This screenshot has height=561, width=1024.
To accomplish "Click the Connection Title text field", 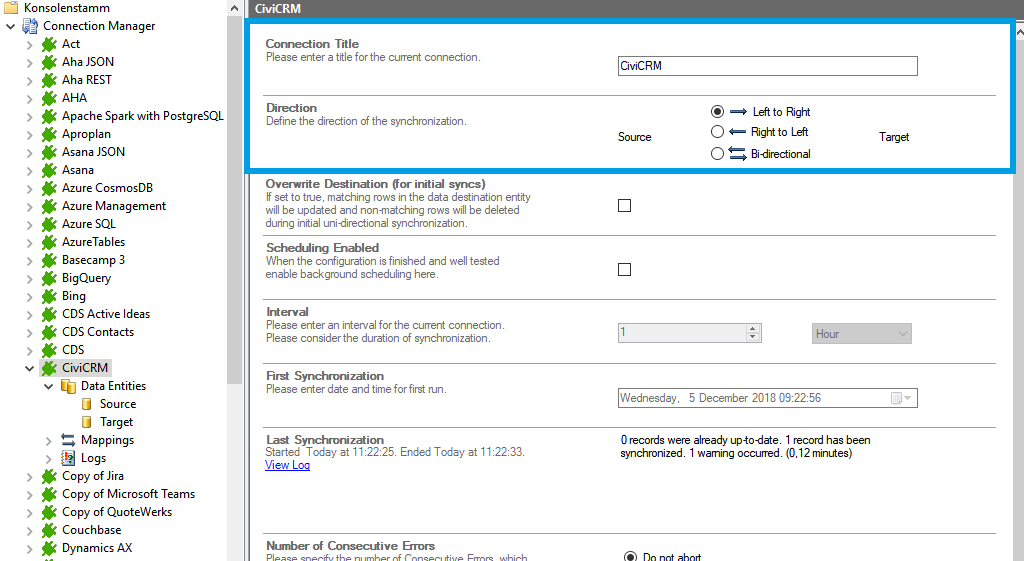I will pyautogui.click(x=767, y=66).
